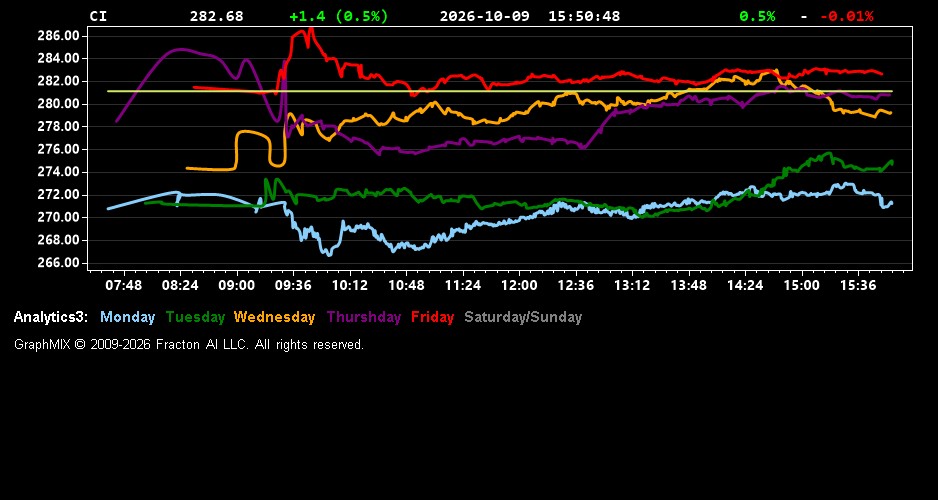Click the 08:24 time axis label

180,286
